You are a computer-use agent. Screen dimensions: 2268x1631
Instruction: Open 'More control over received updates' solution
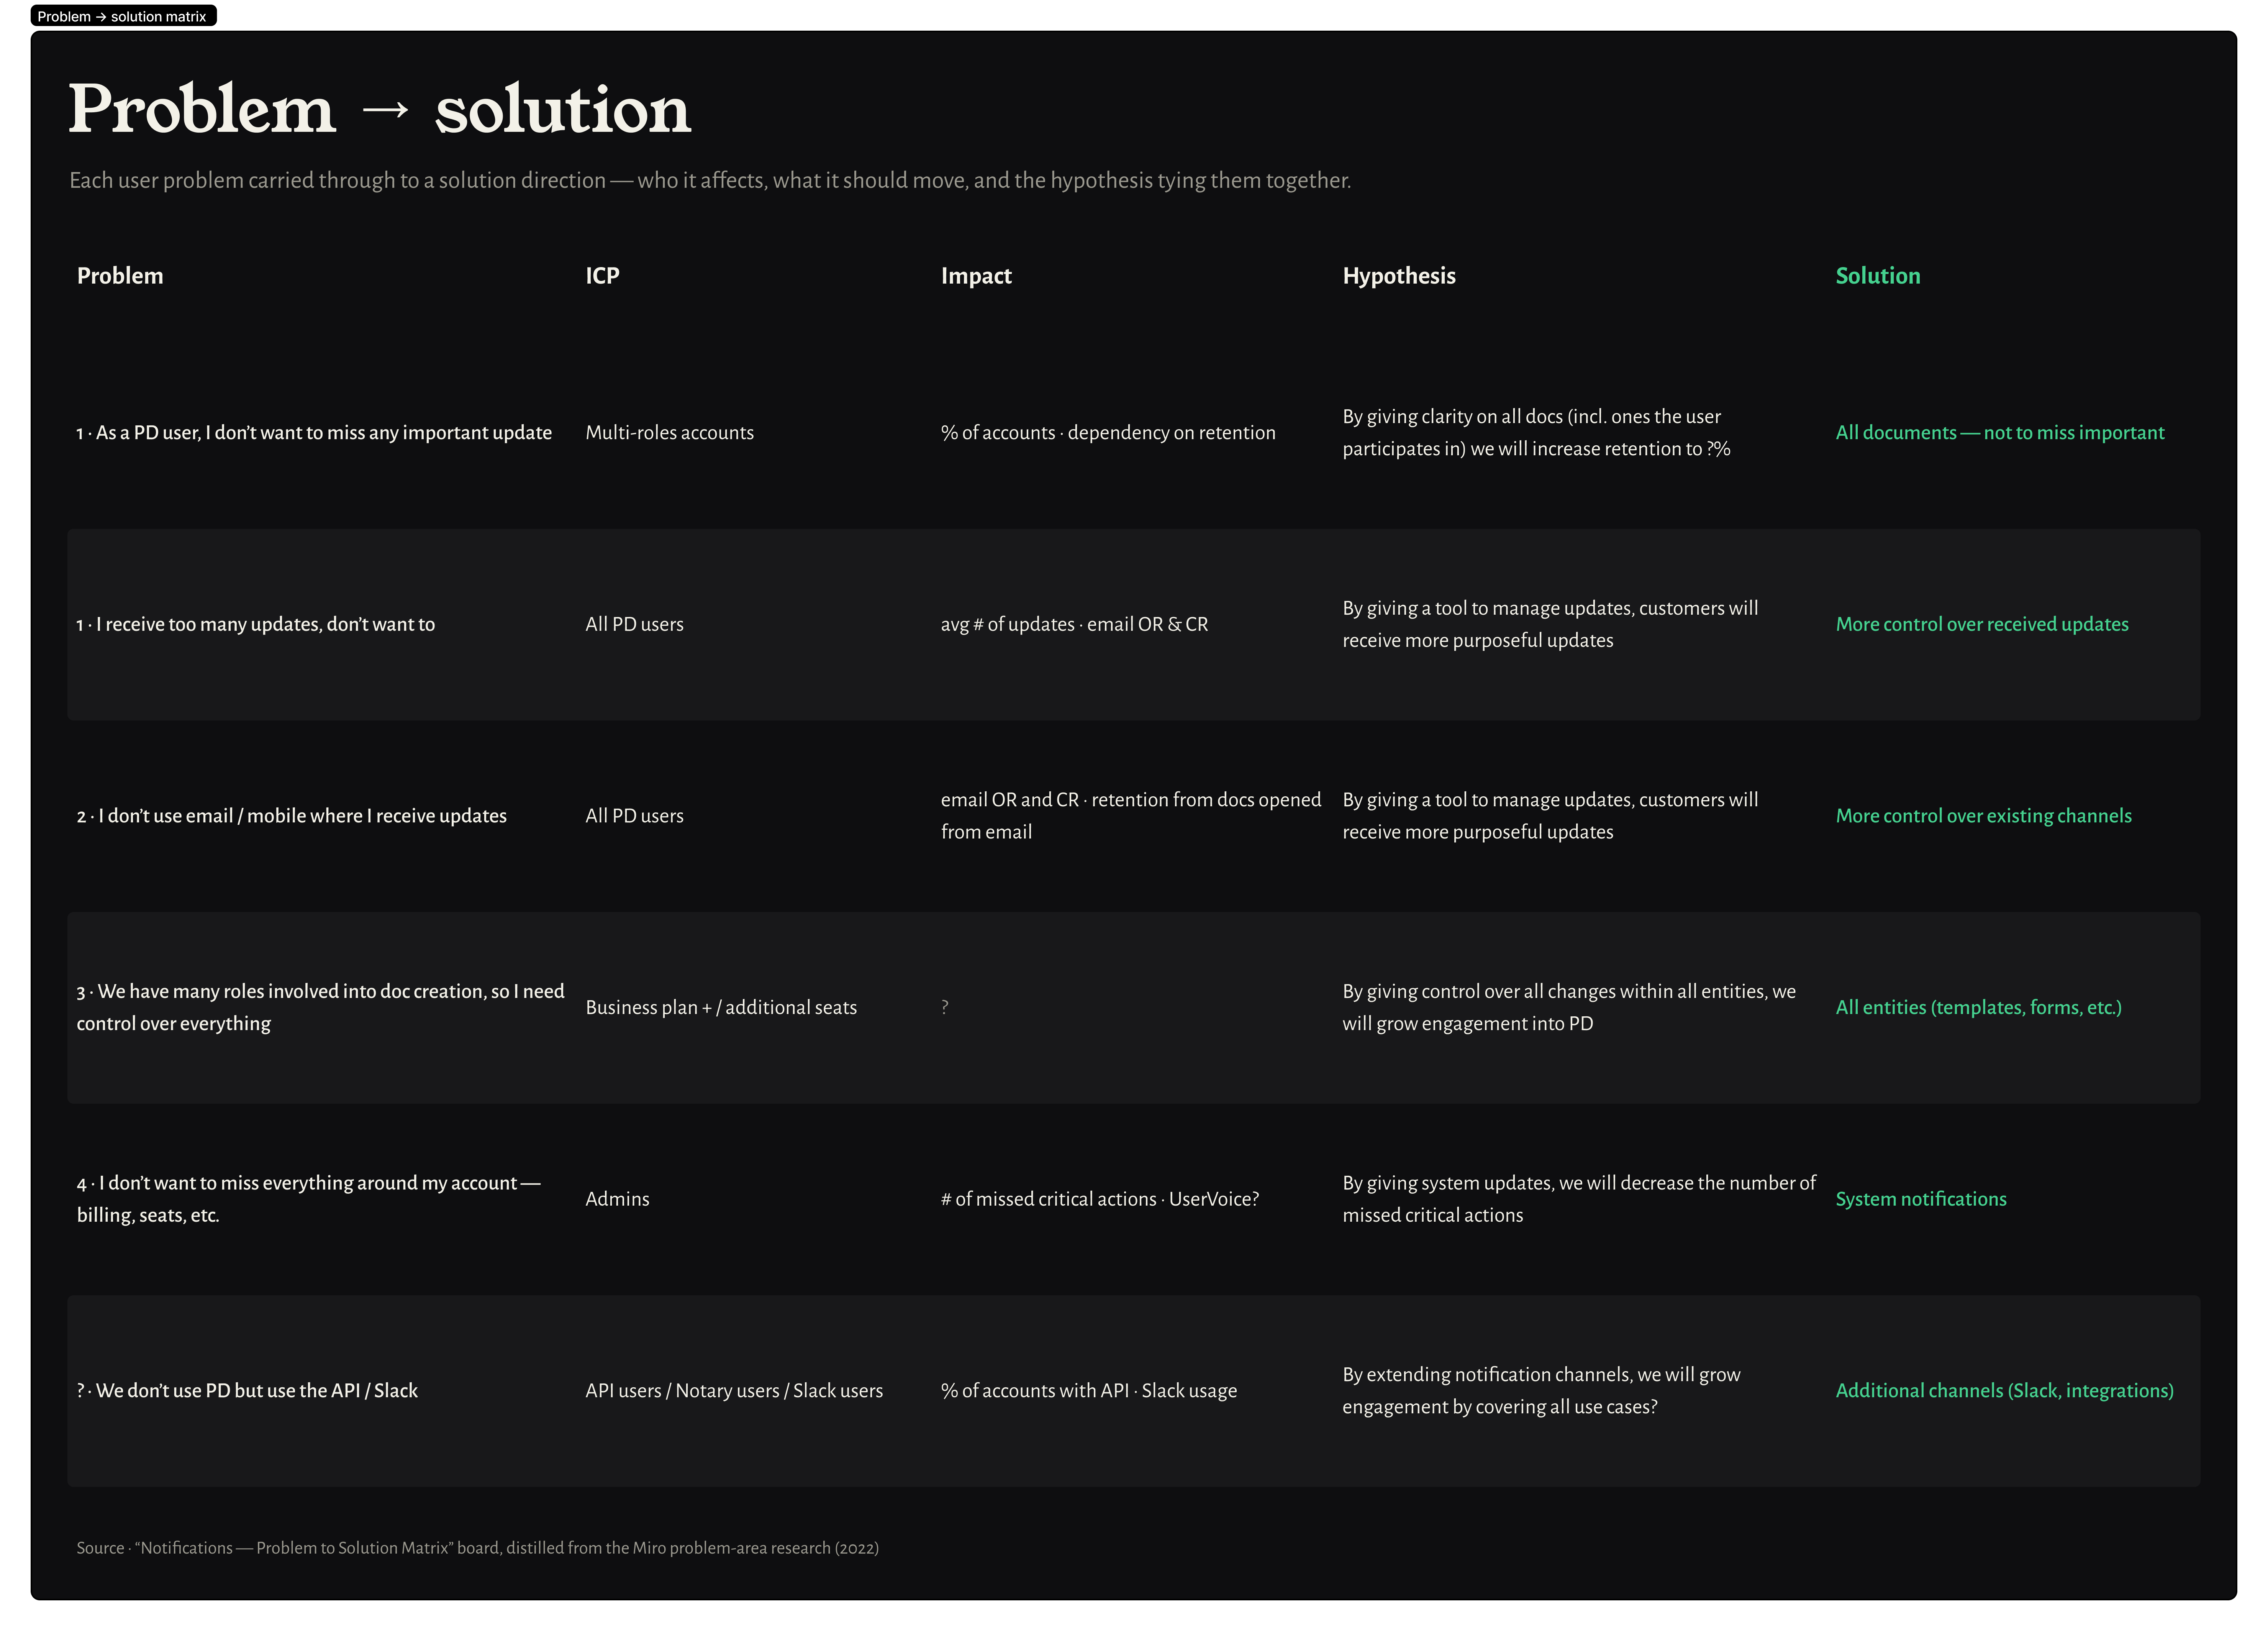pyautogui.click(x=1982, y=624)
